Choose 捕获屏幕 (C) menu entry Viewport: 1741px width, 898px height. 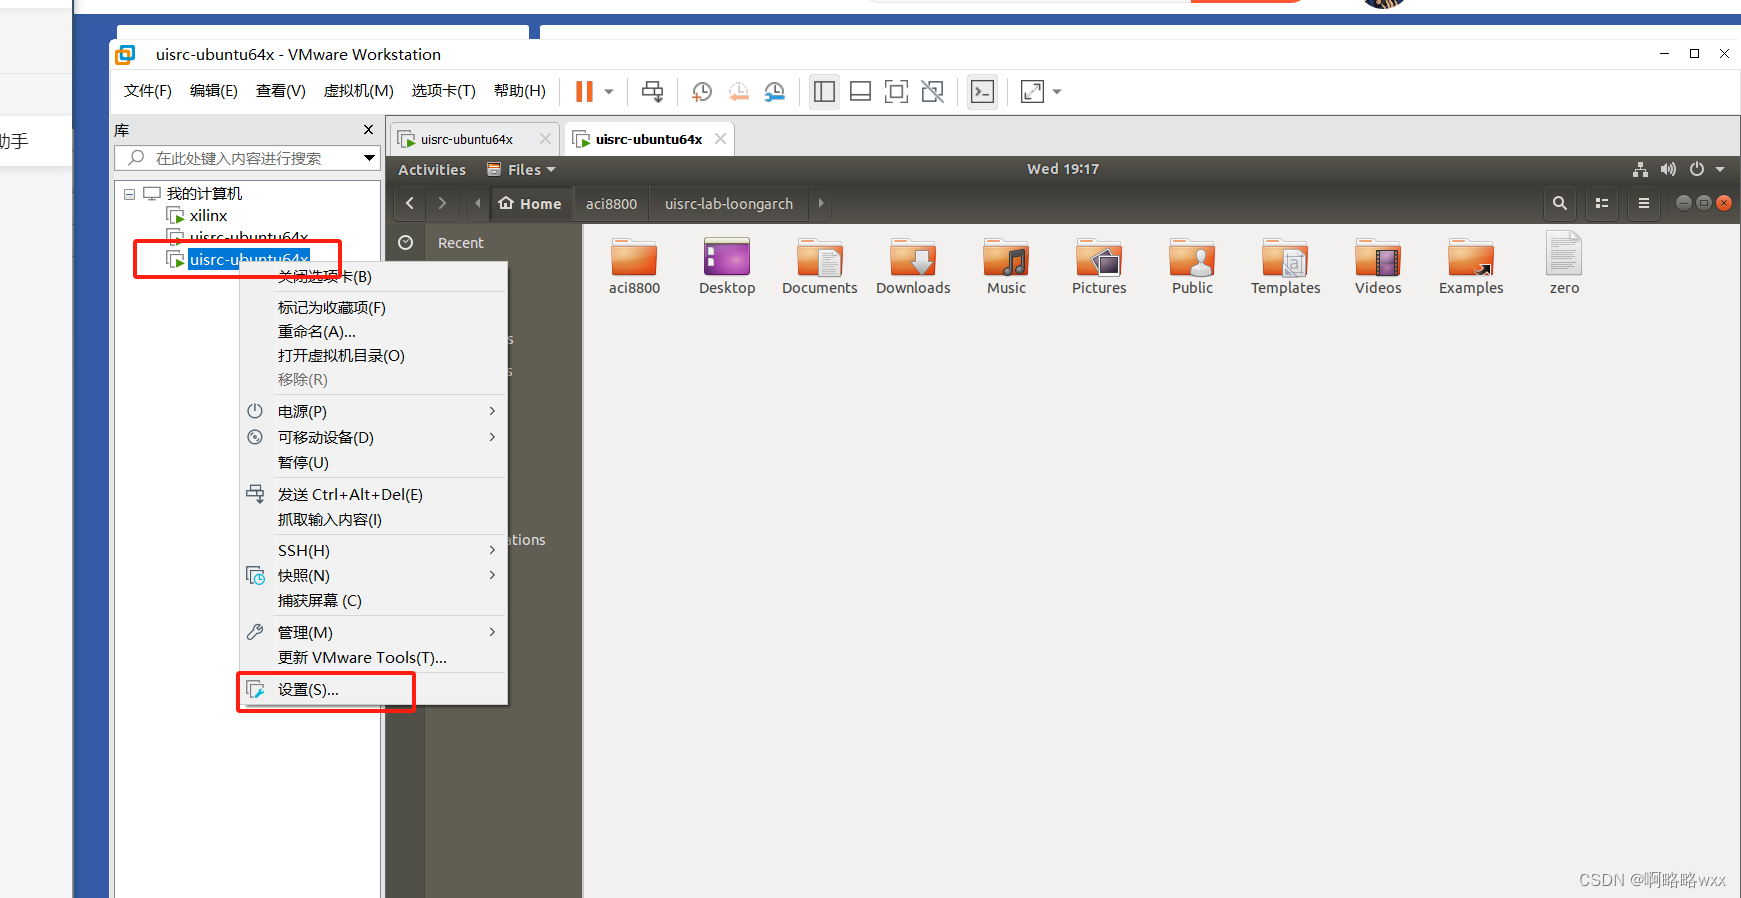click(320, 601)
